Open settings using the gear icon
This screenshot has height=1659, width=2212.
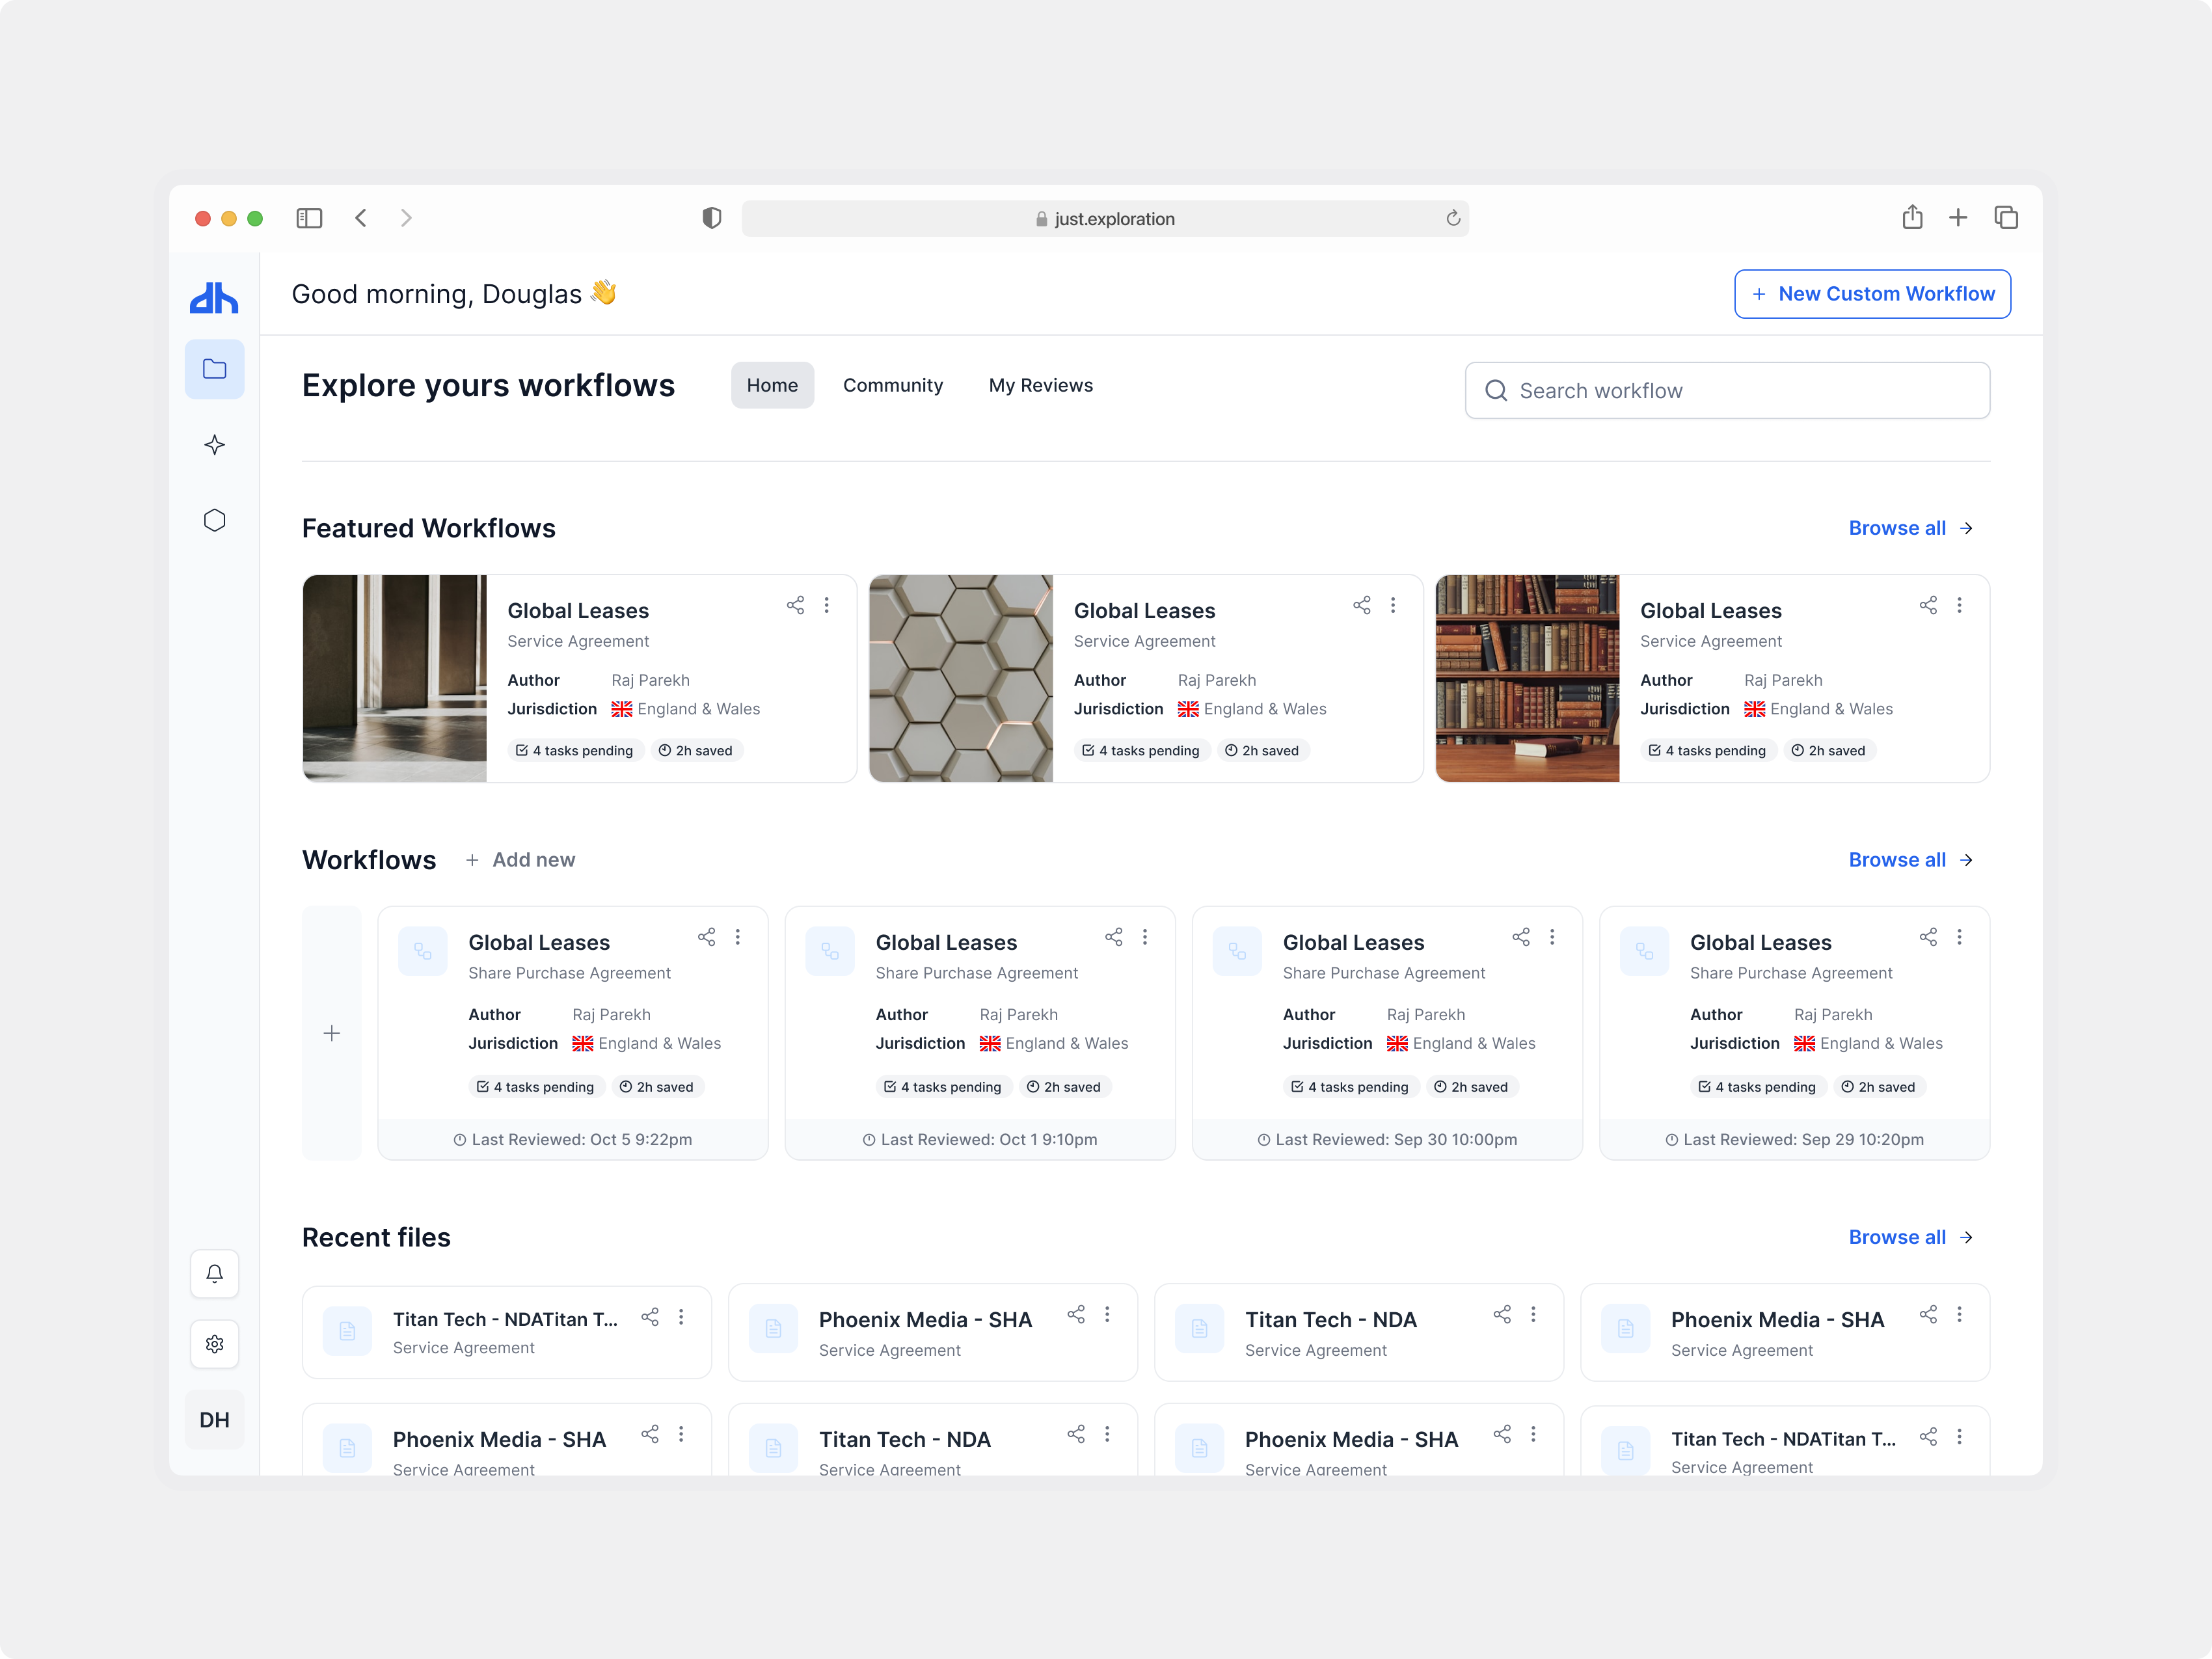tap(214, 1344)
